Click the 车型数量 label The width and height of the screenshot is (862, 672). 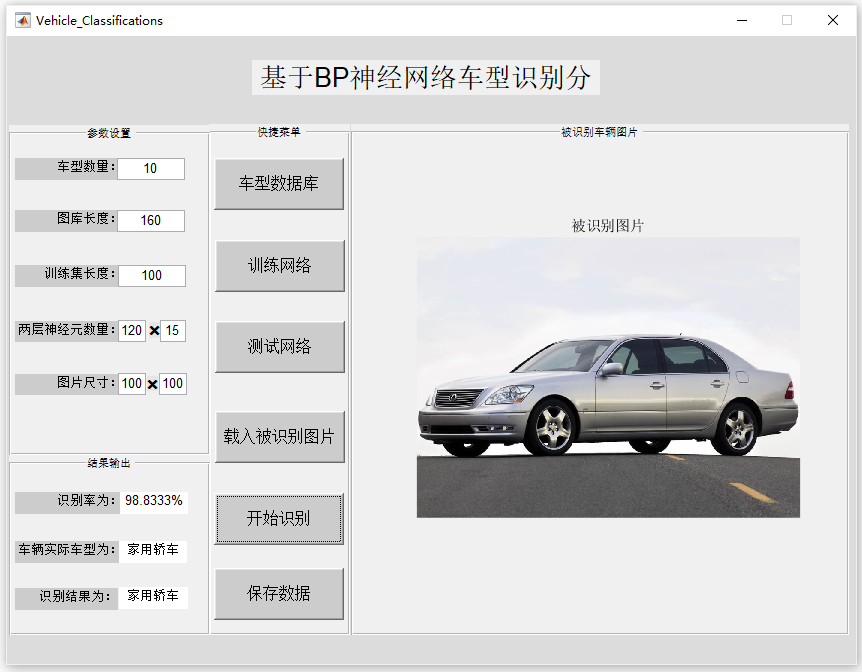[66, 168]
